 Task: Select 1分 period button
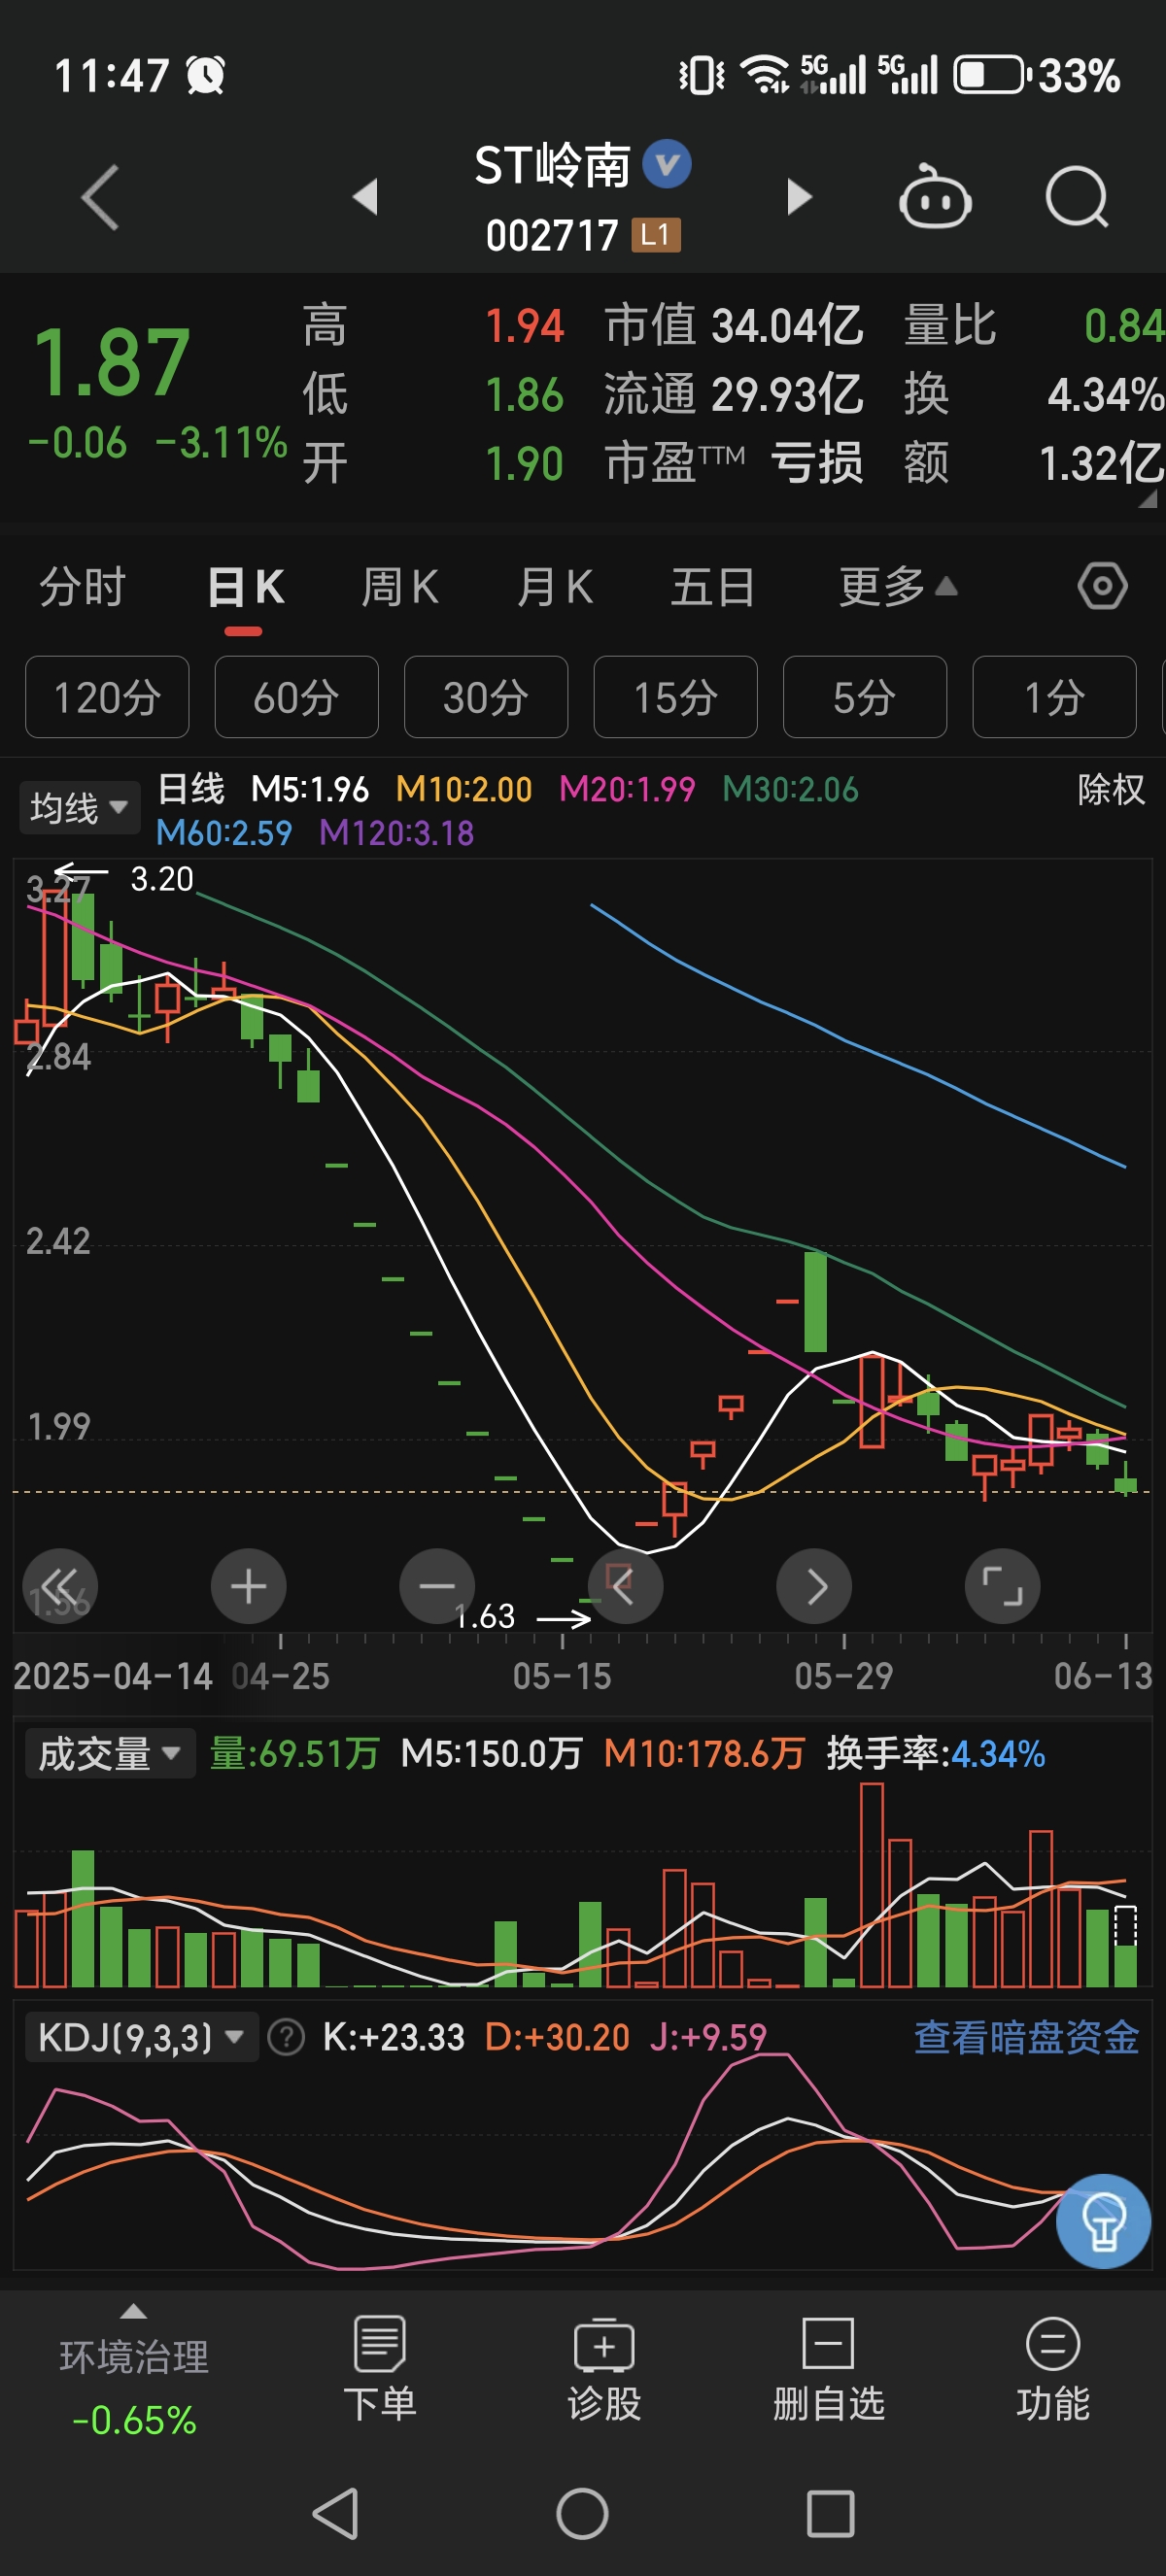pyautogui.click(x=1054, y=697)
